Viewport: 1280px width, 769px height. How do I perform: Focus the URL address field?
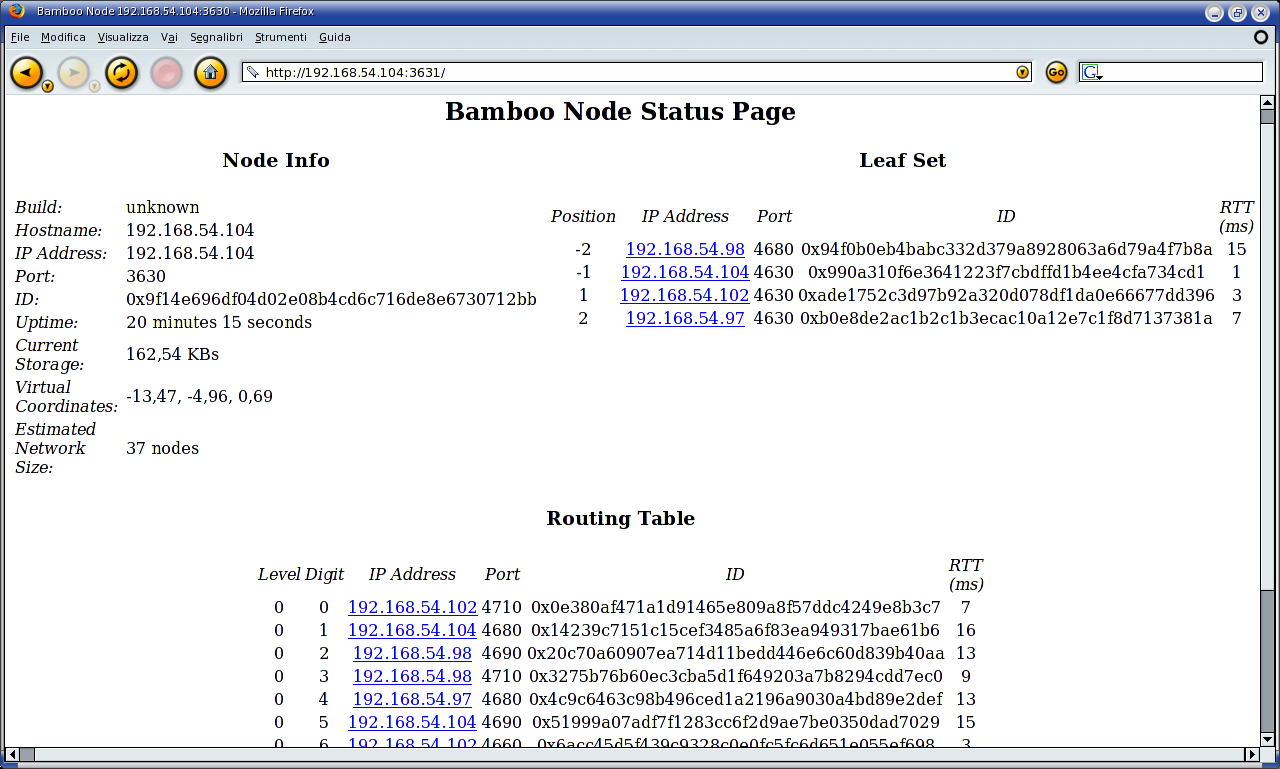[x=638, y=72]
